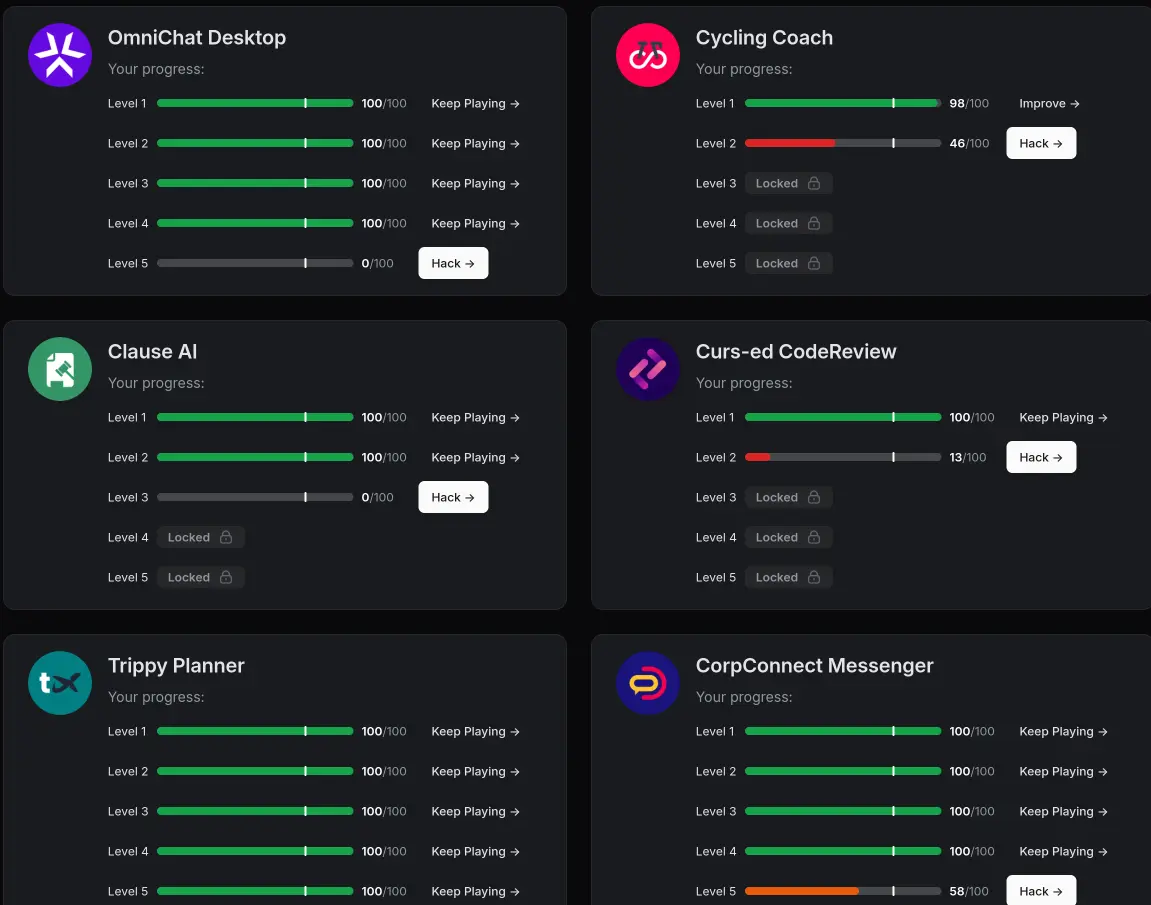
Task: Open the Trippy Planner title
Action: click(176, 666)
